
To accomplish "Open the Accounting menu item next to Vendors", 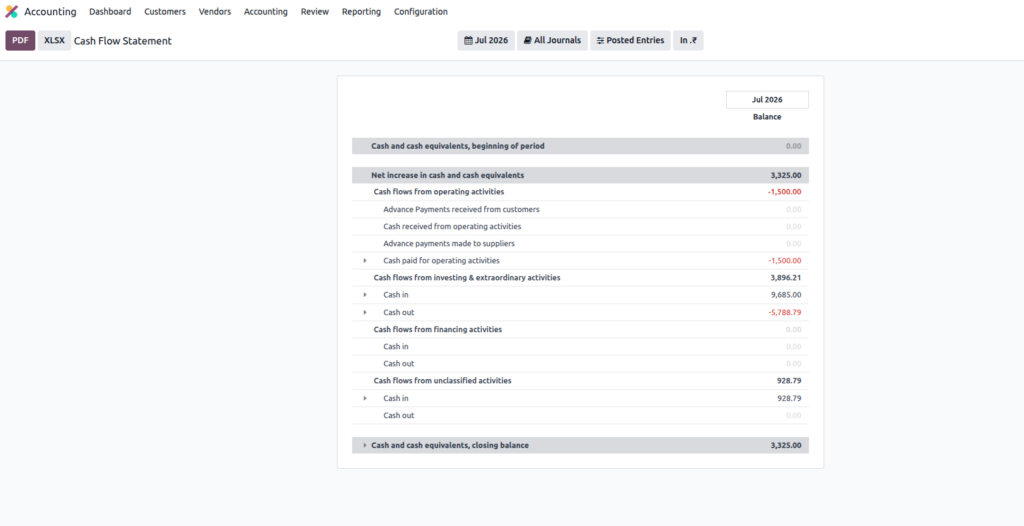I will click(266, 12).
